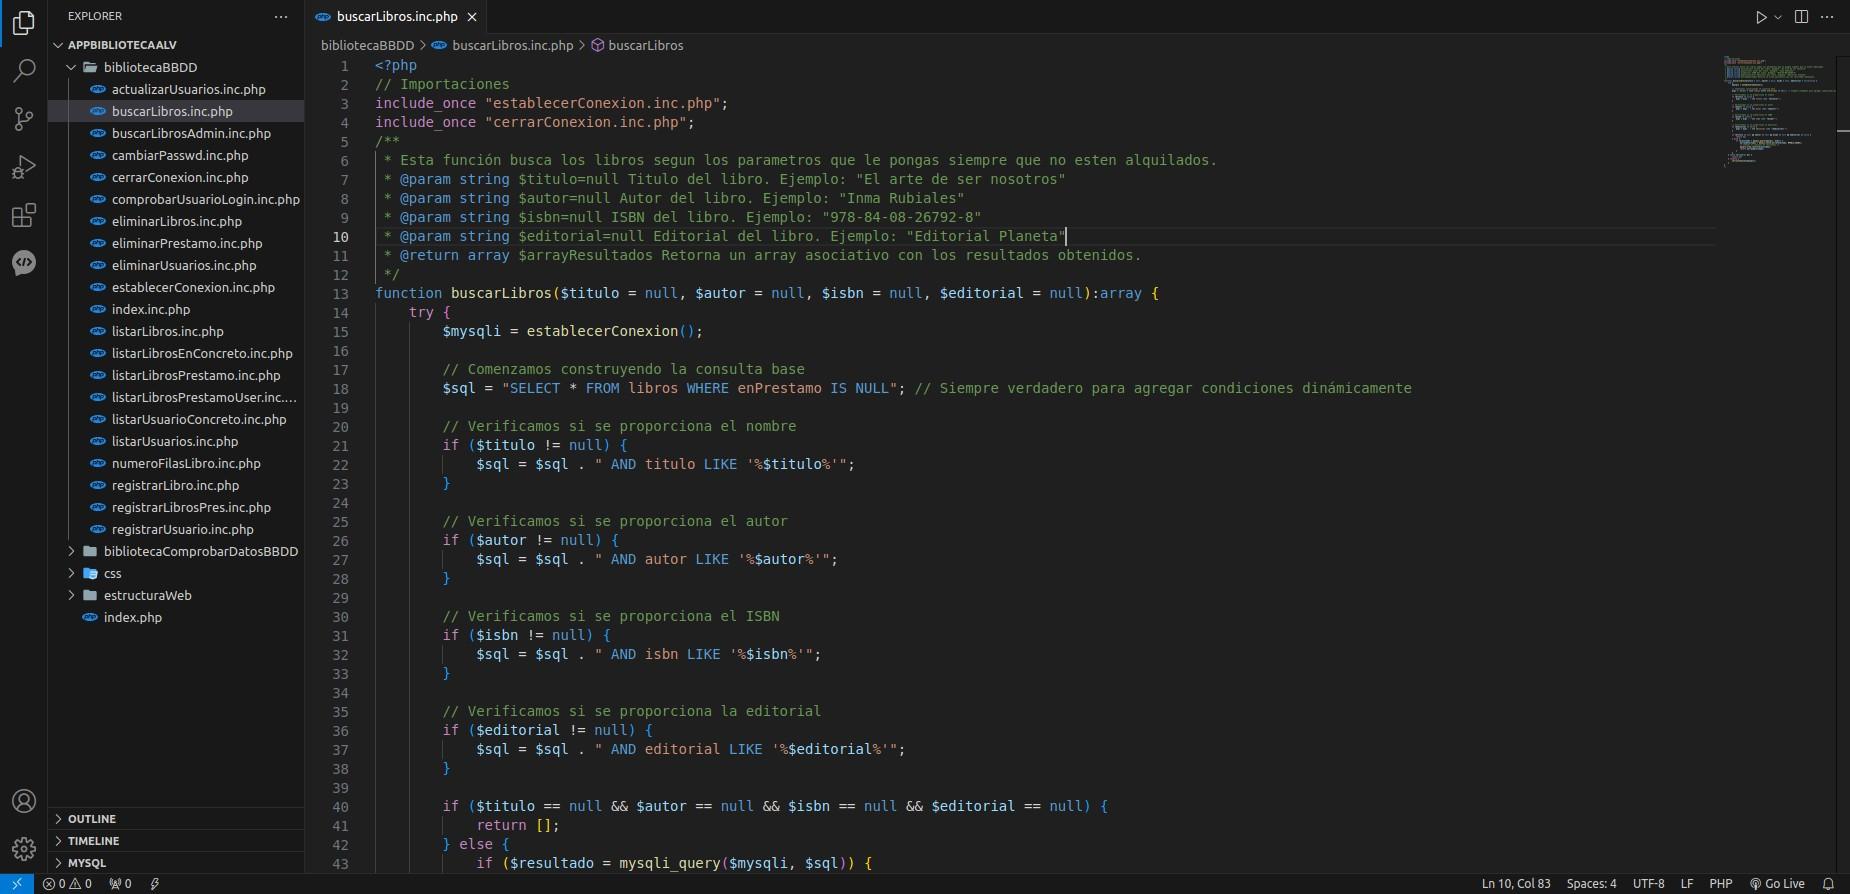Open buscarLibrosAdmin.inc.php file
The height and width of the screenshot is (894, 1850).
click(176, 133)
